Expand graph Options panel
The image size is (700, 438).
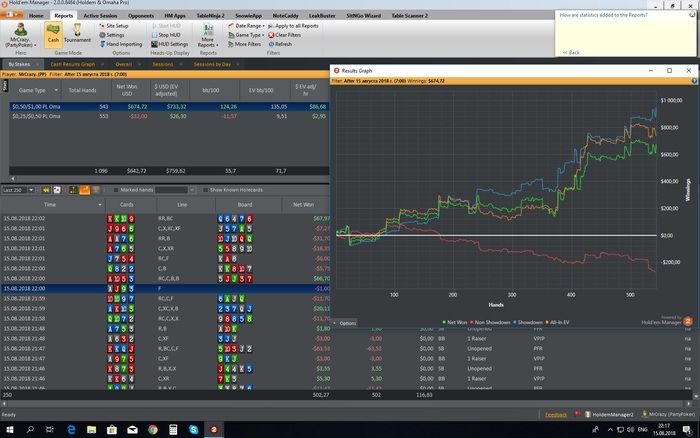[x=344, y=323]
